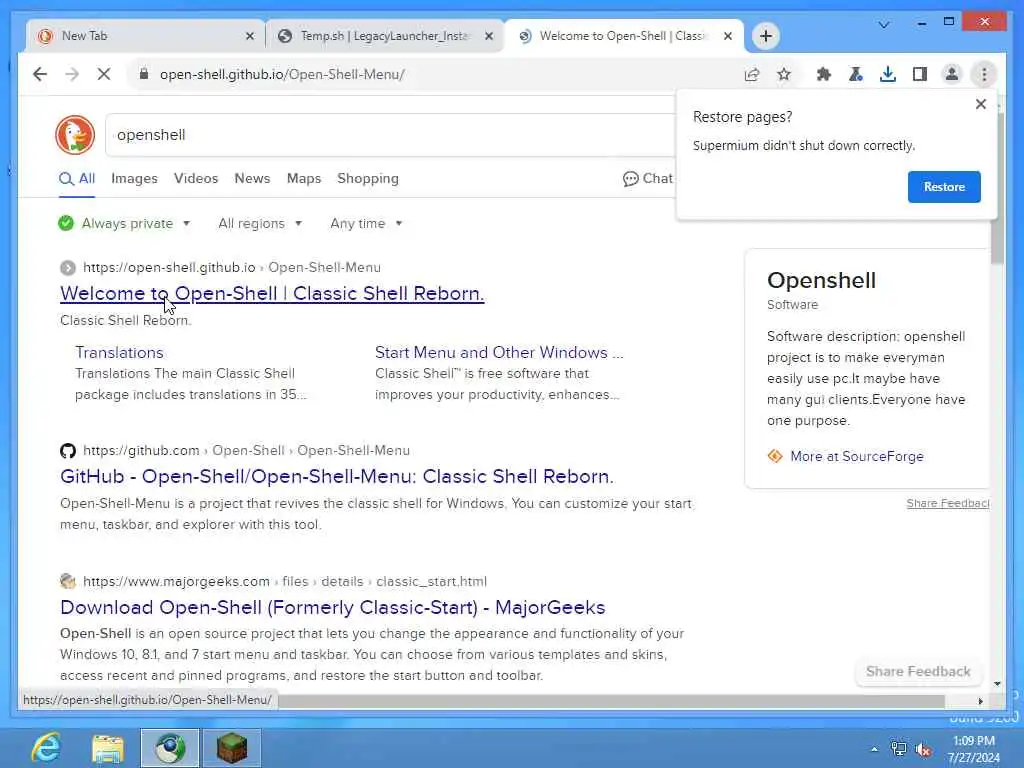
Task: Switch to Images results
Action: coord(134,179)
